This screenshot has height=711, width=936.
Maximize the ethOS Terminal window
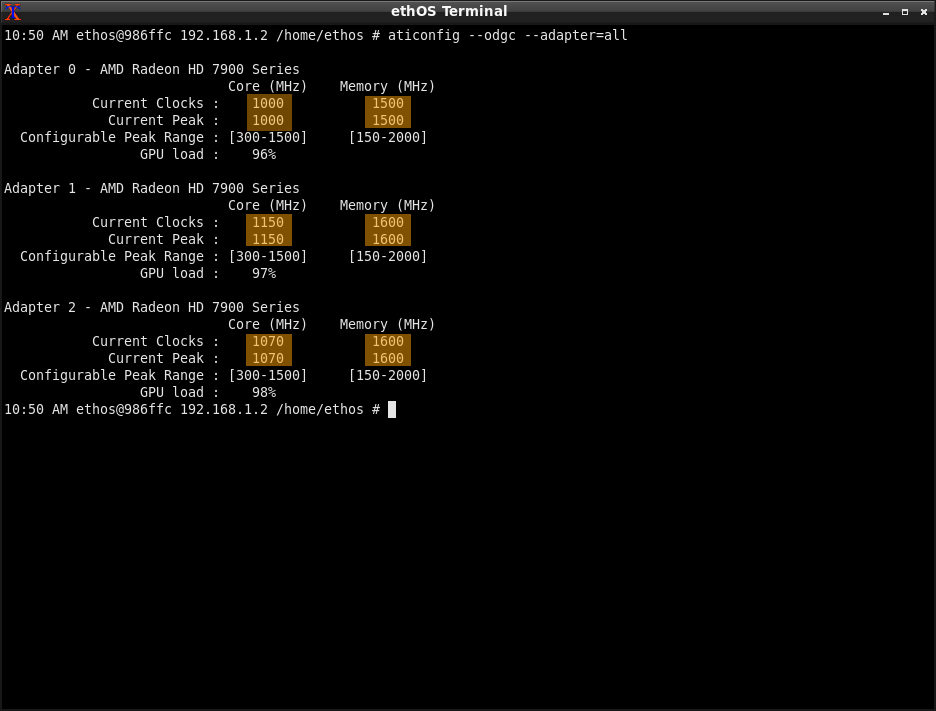coord(905,12)
